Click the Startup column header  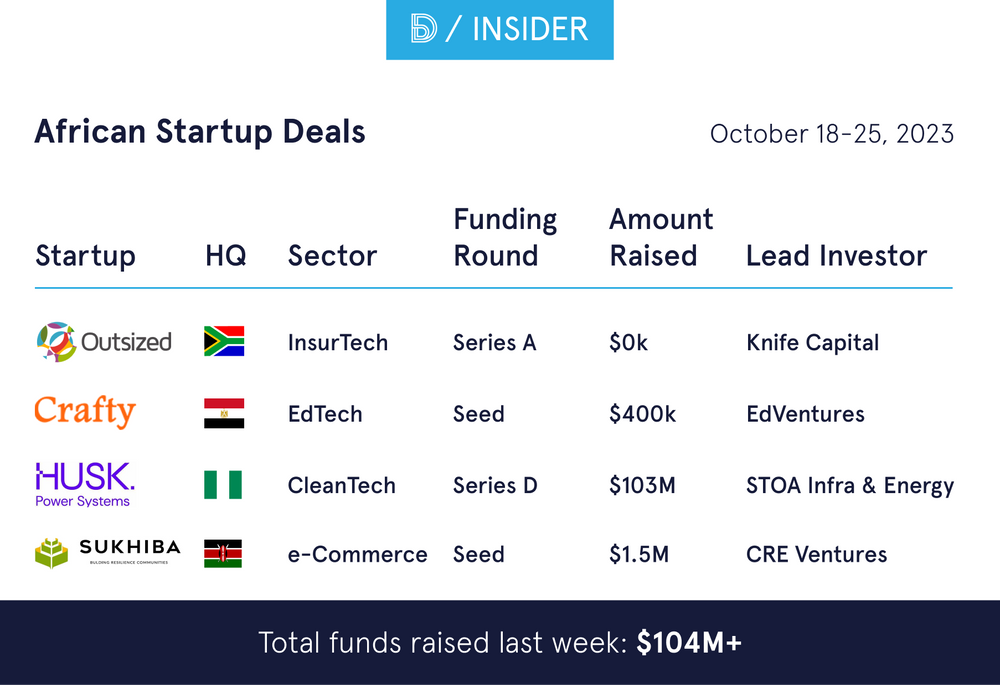[85, 256]
